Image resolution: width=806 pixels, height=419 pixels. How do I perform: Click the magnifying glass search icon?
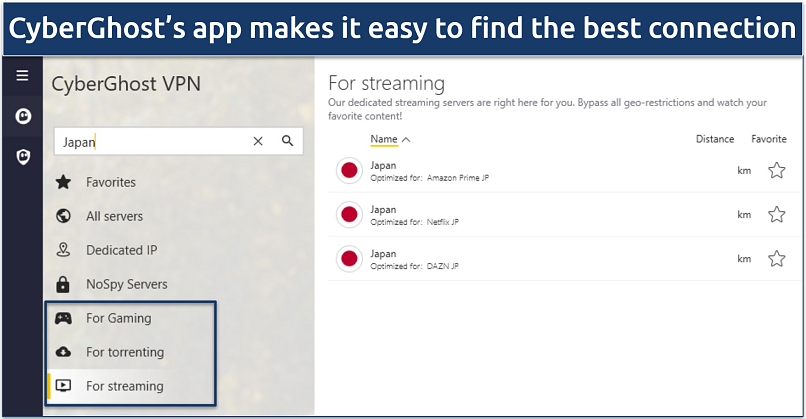point(287,142)
